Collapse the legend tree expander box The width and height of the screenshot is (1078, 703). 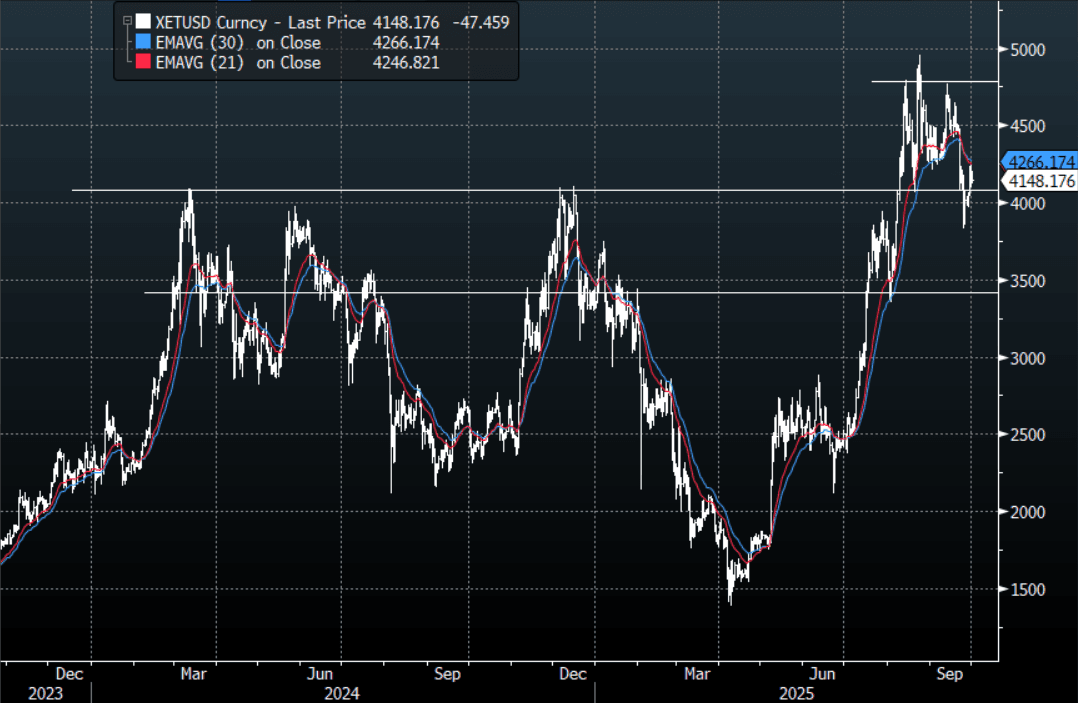[126, 20]
